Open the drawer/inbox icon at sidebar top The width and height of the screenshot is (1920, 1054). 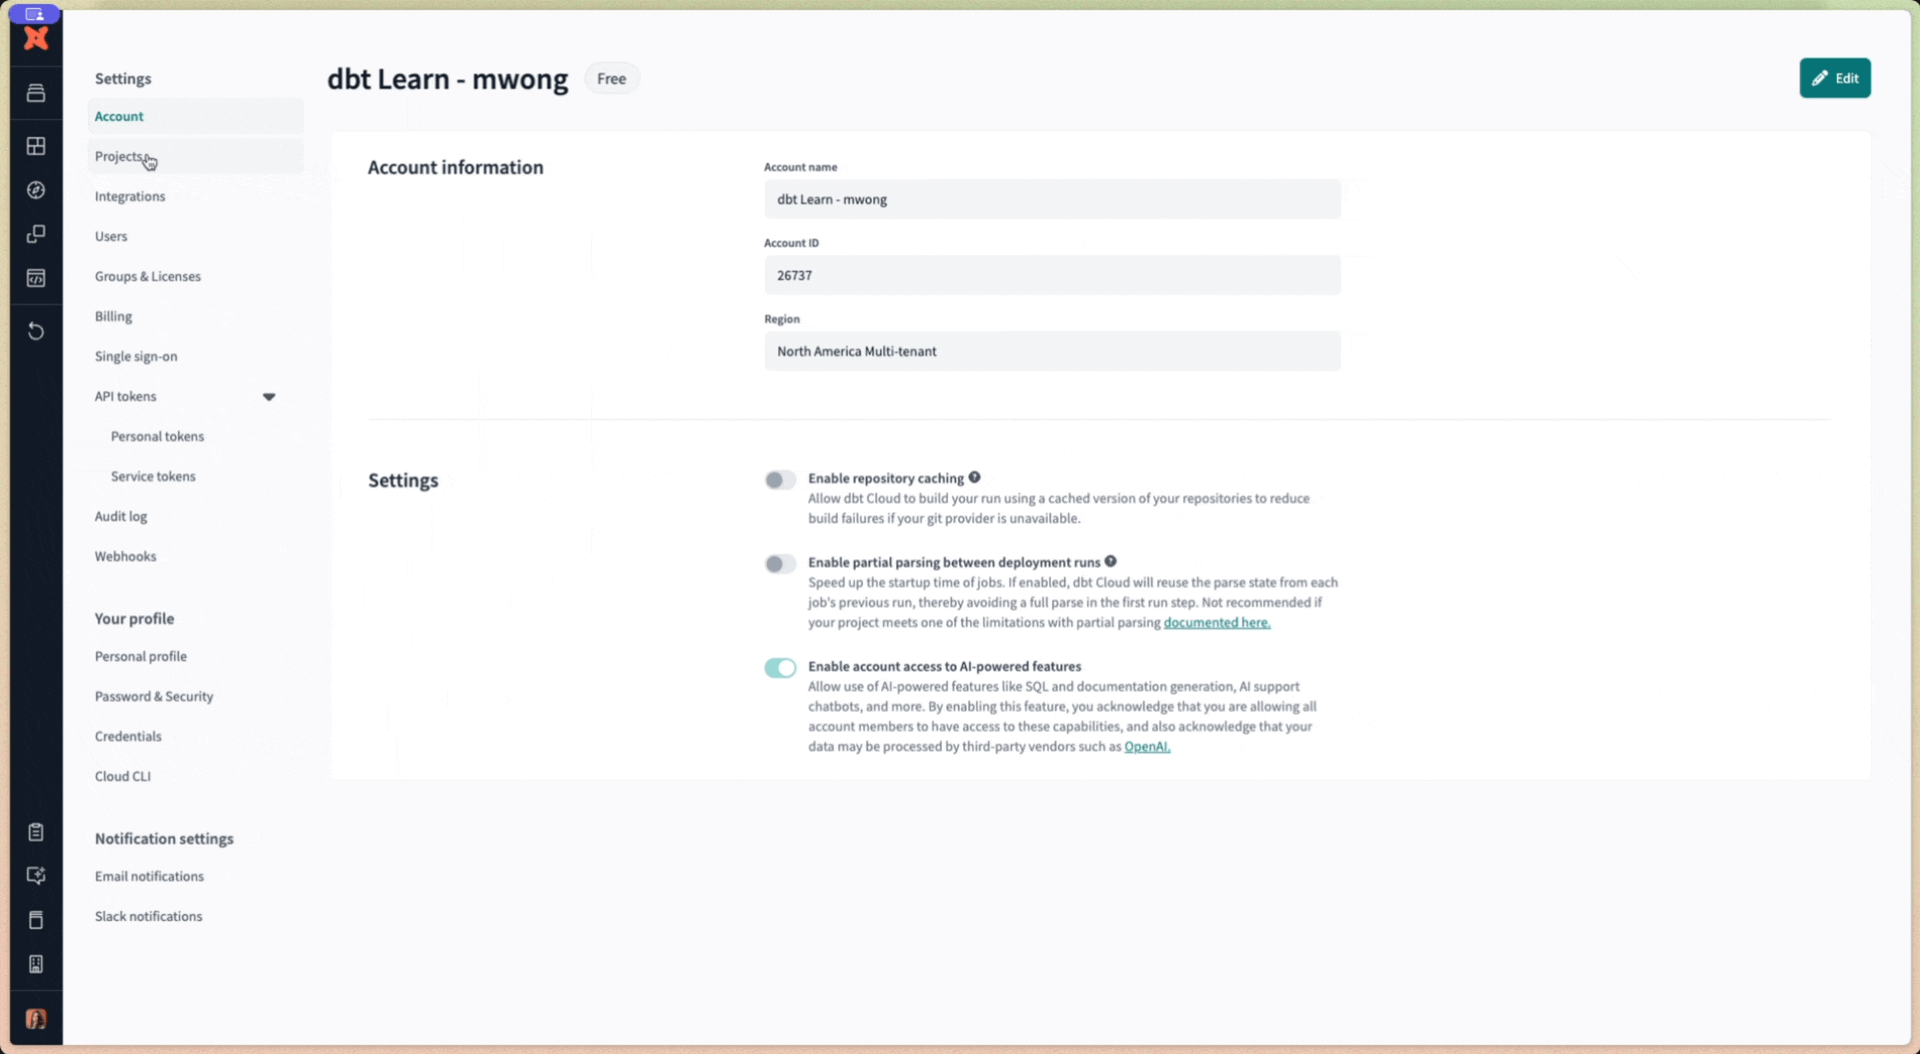(x=36, y=92)
